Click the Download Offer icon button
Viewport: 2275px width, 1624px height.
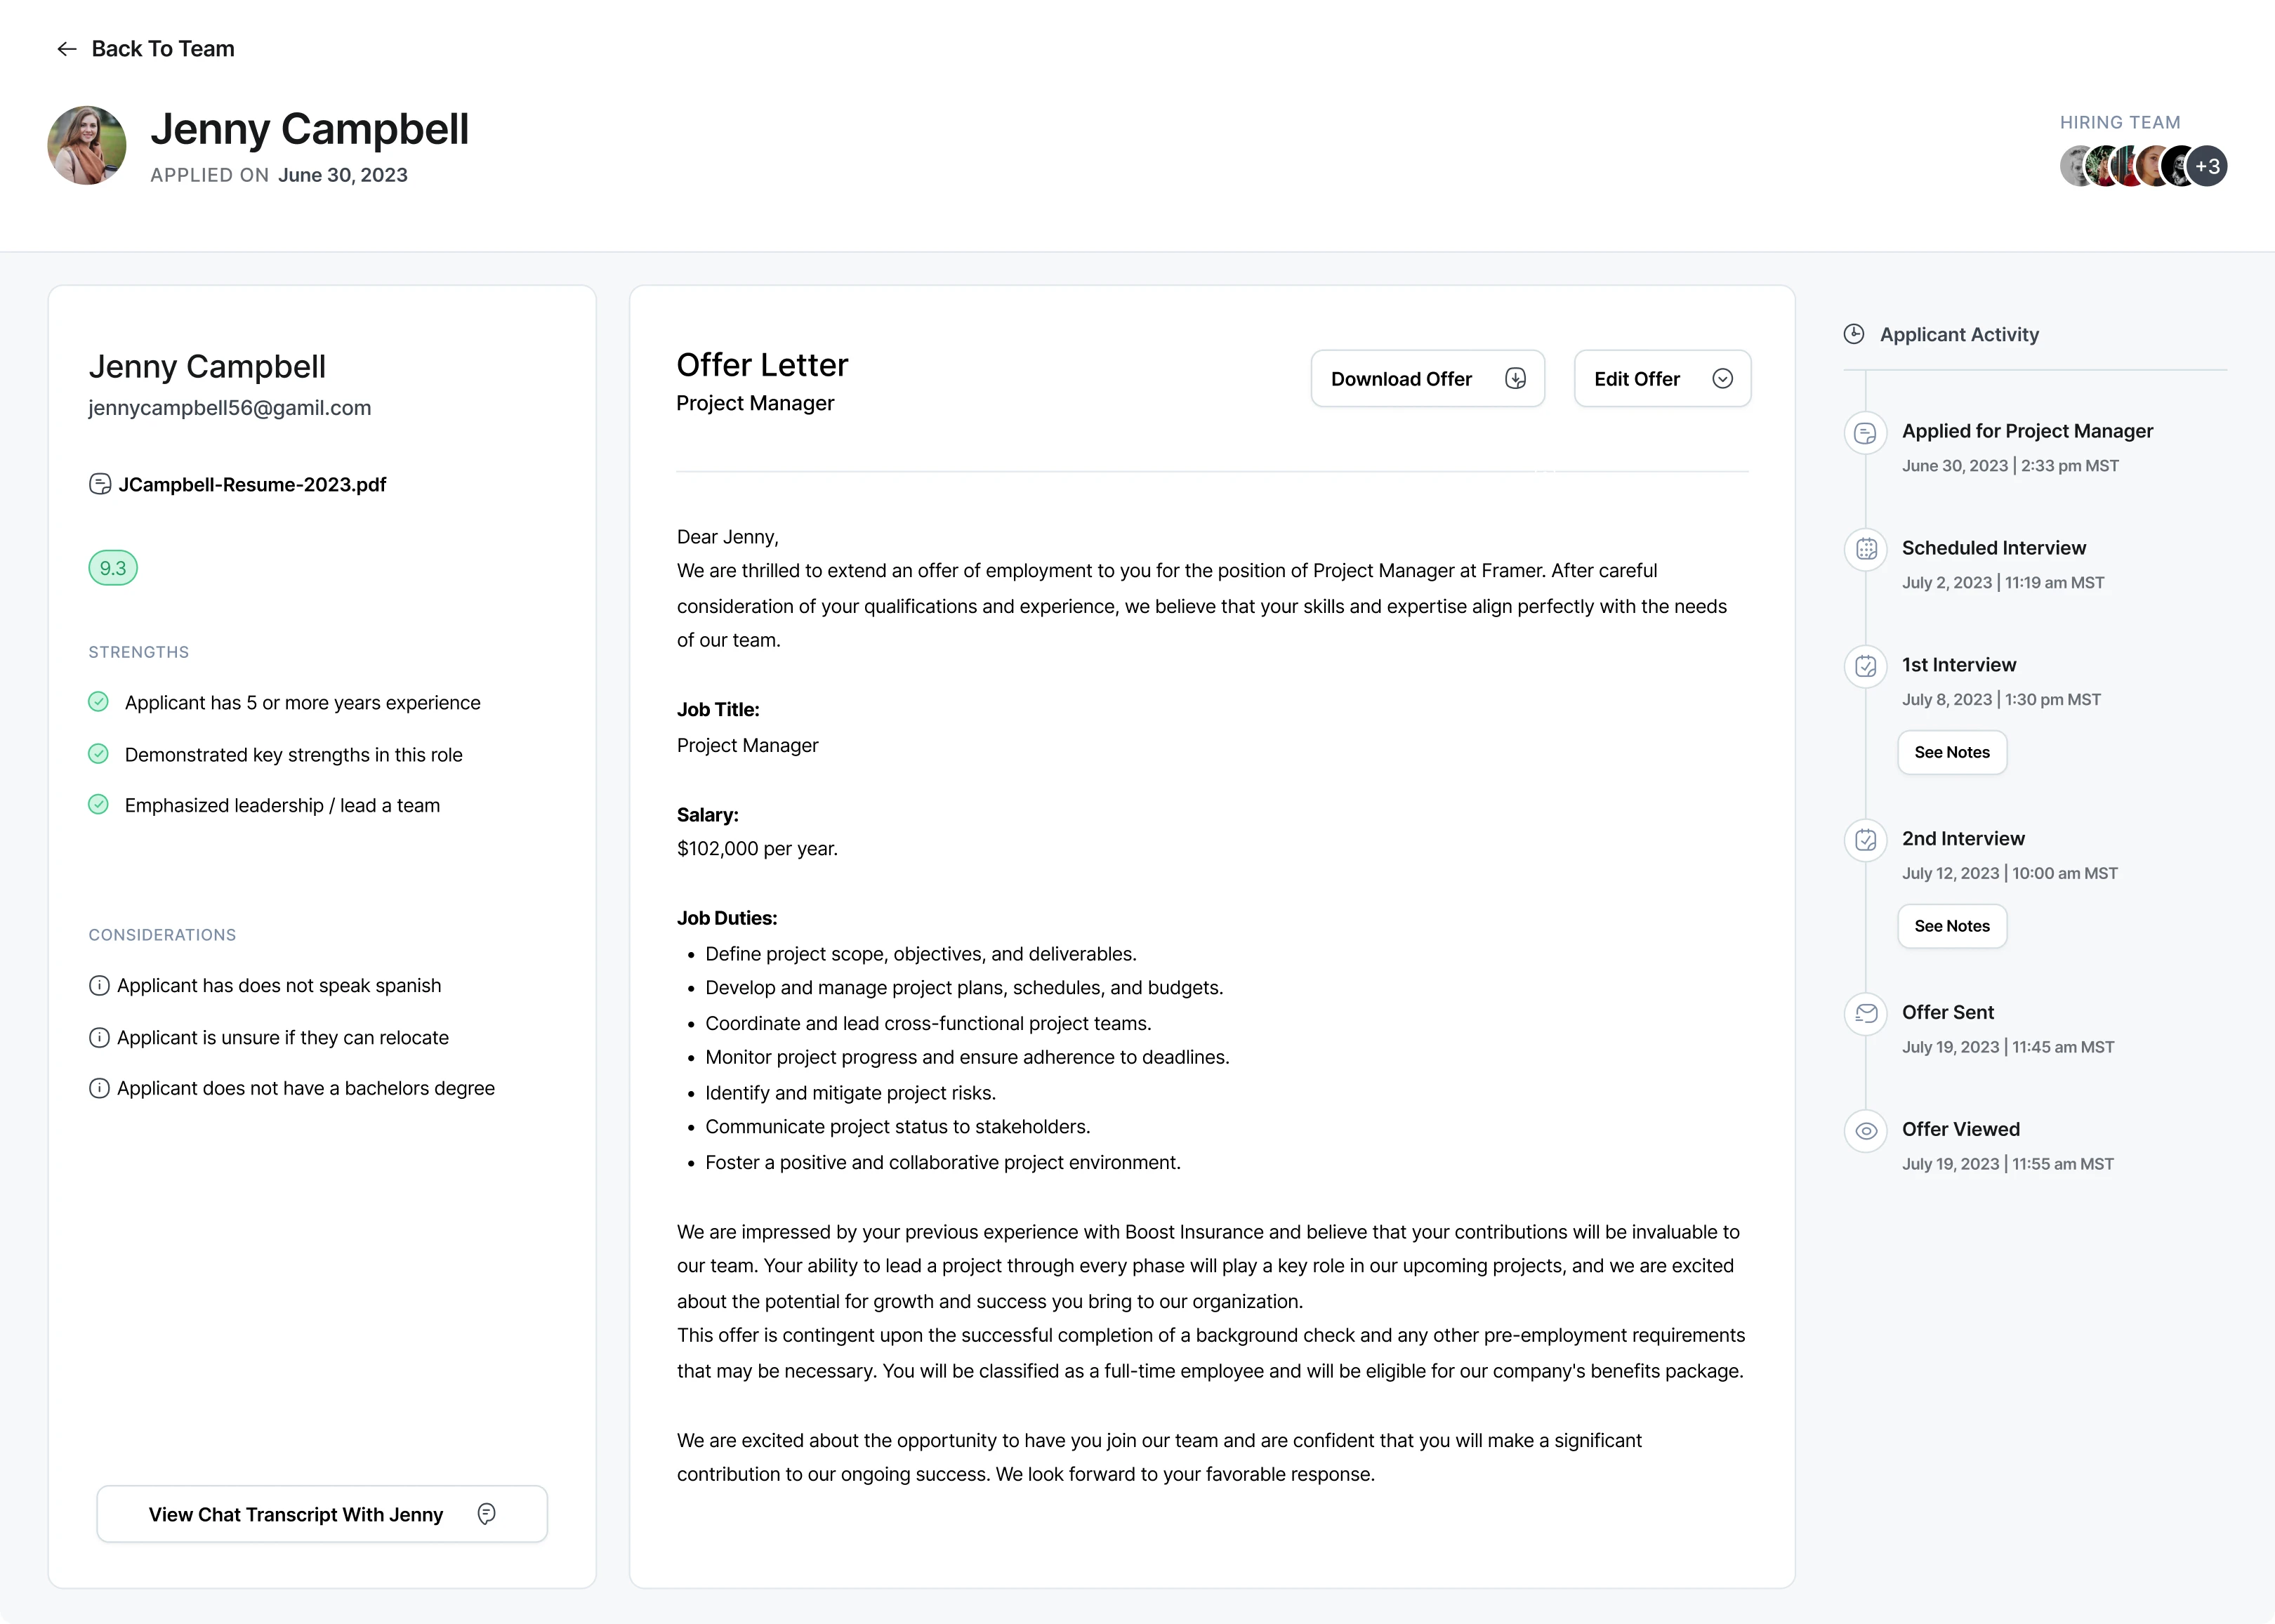1515,378
